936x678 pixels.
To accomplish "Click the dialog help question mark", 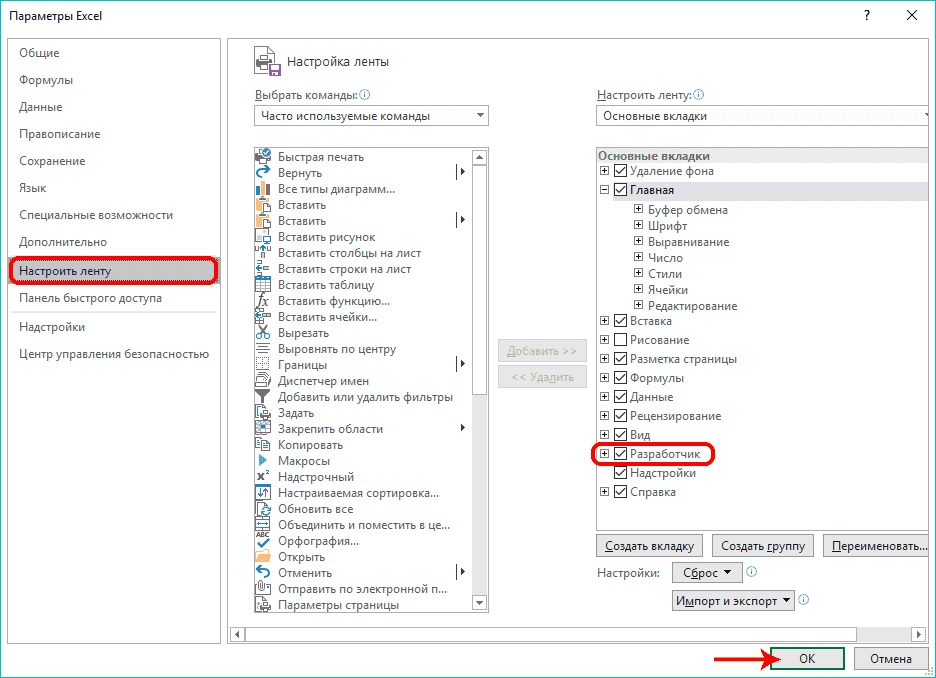I will 867,16.
